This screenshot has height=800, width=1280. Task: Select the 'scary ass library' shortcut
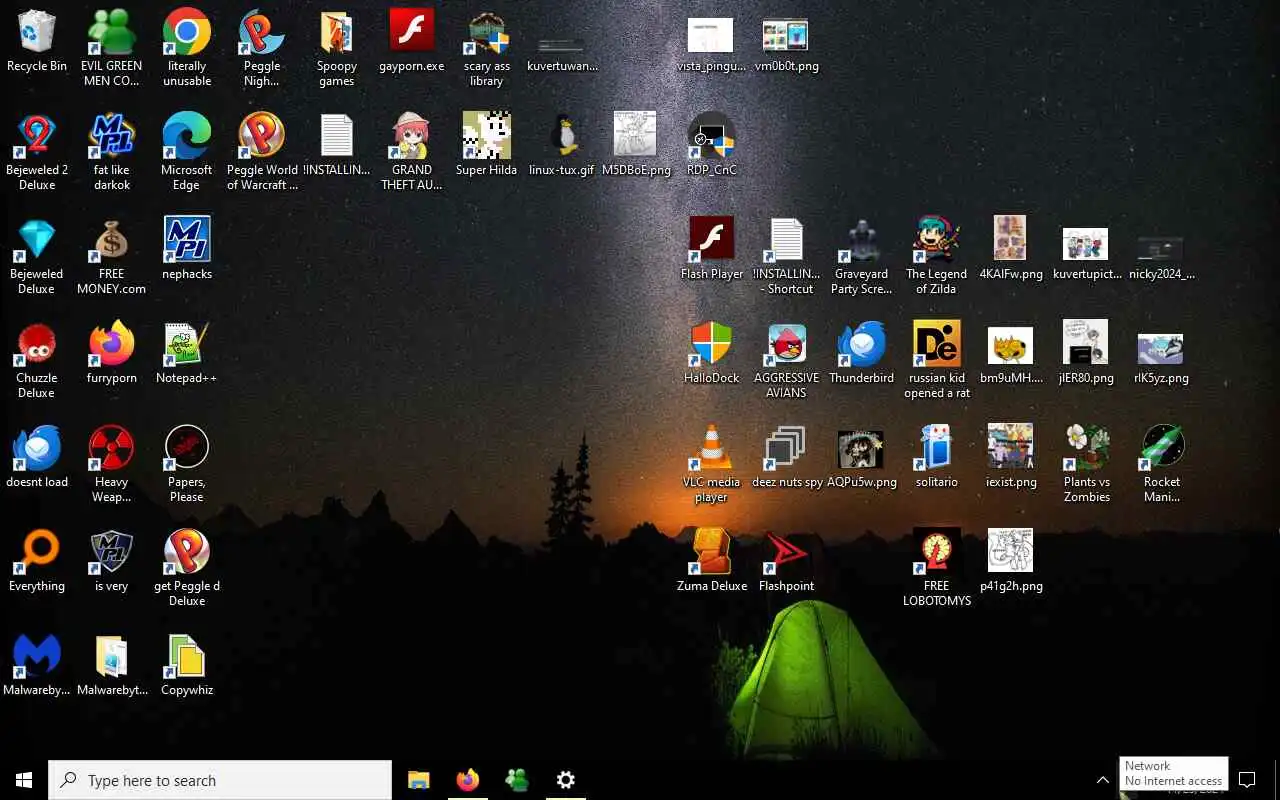(487, 49)
